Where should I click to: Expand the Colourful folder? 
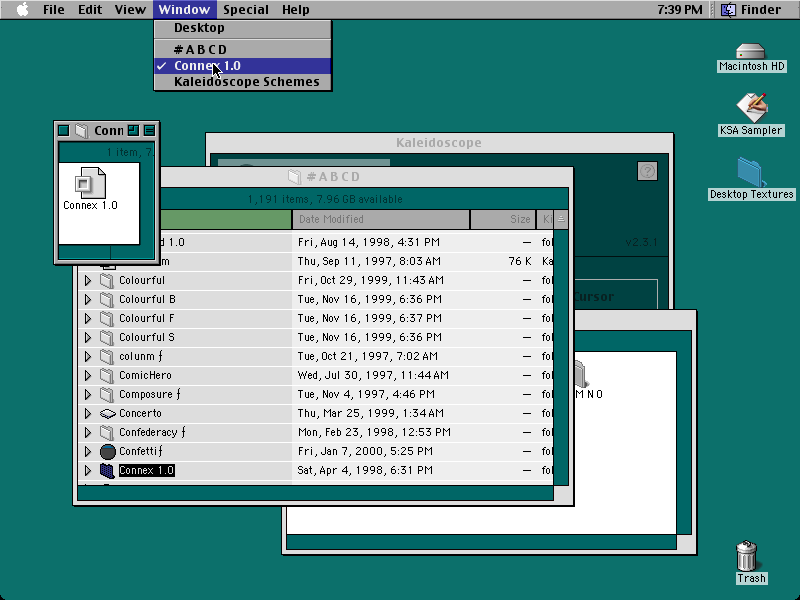87,280
